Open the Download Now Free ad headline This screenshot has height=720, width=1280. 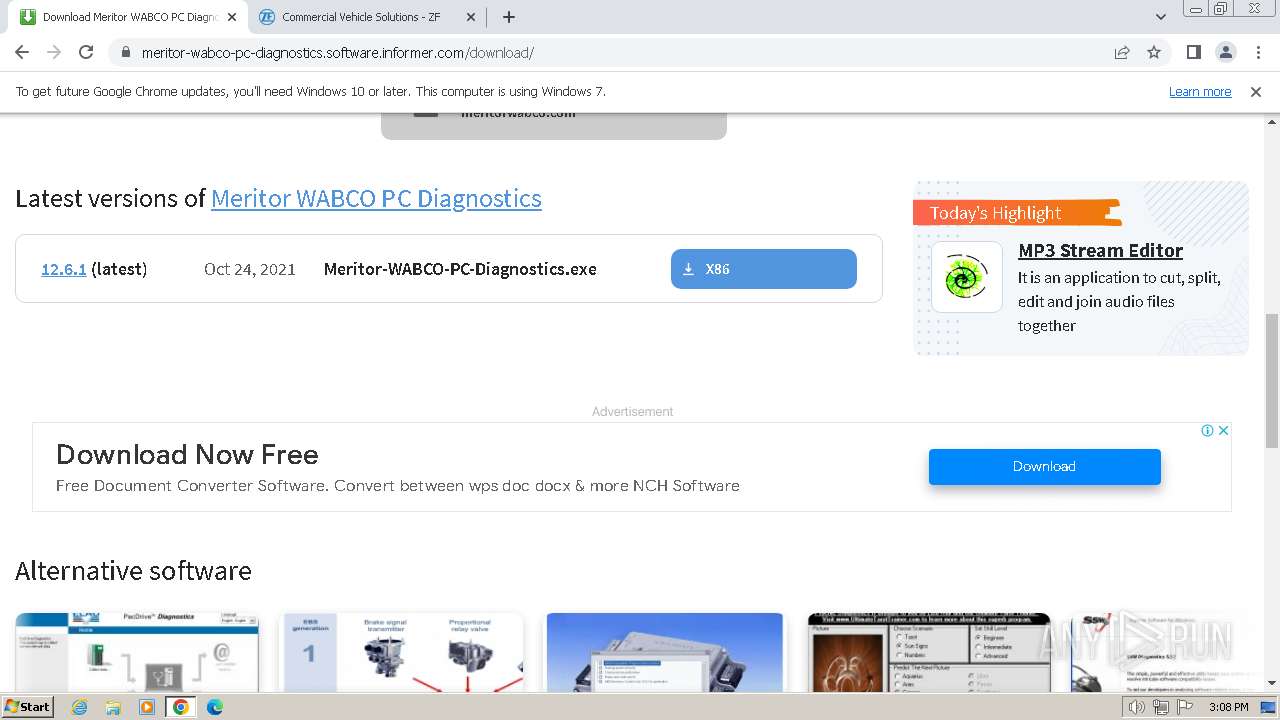point(187,455)
